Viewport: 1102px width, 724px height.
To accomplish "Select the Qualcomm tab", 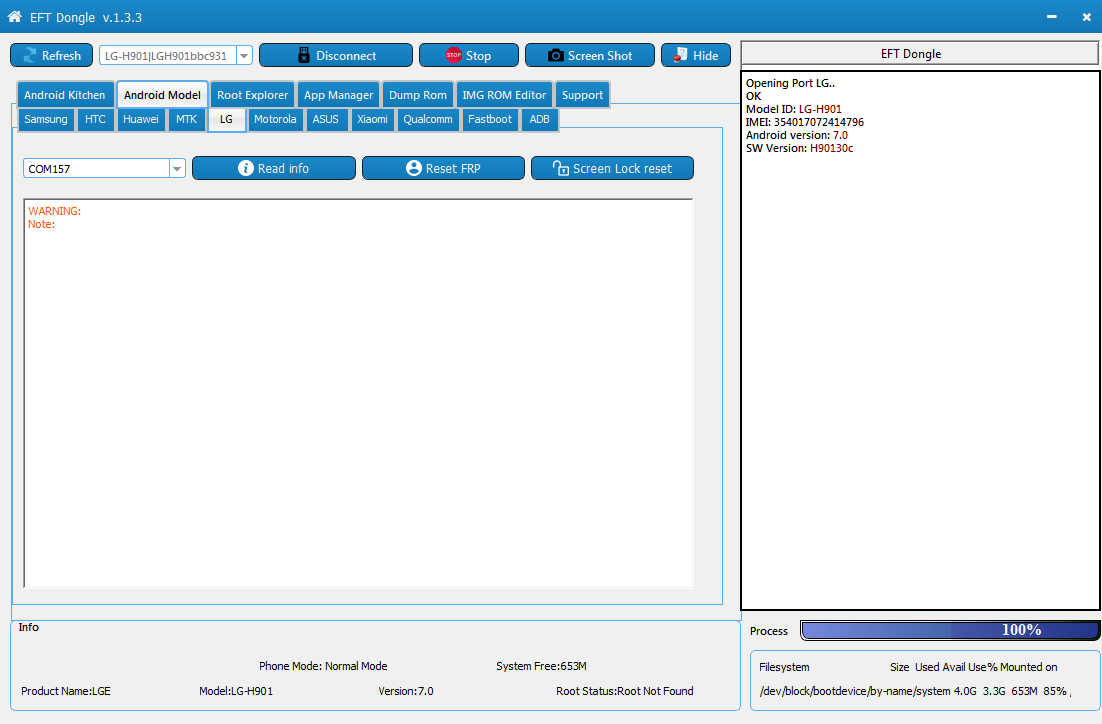I will point(427,119).
